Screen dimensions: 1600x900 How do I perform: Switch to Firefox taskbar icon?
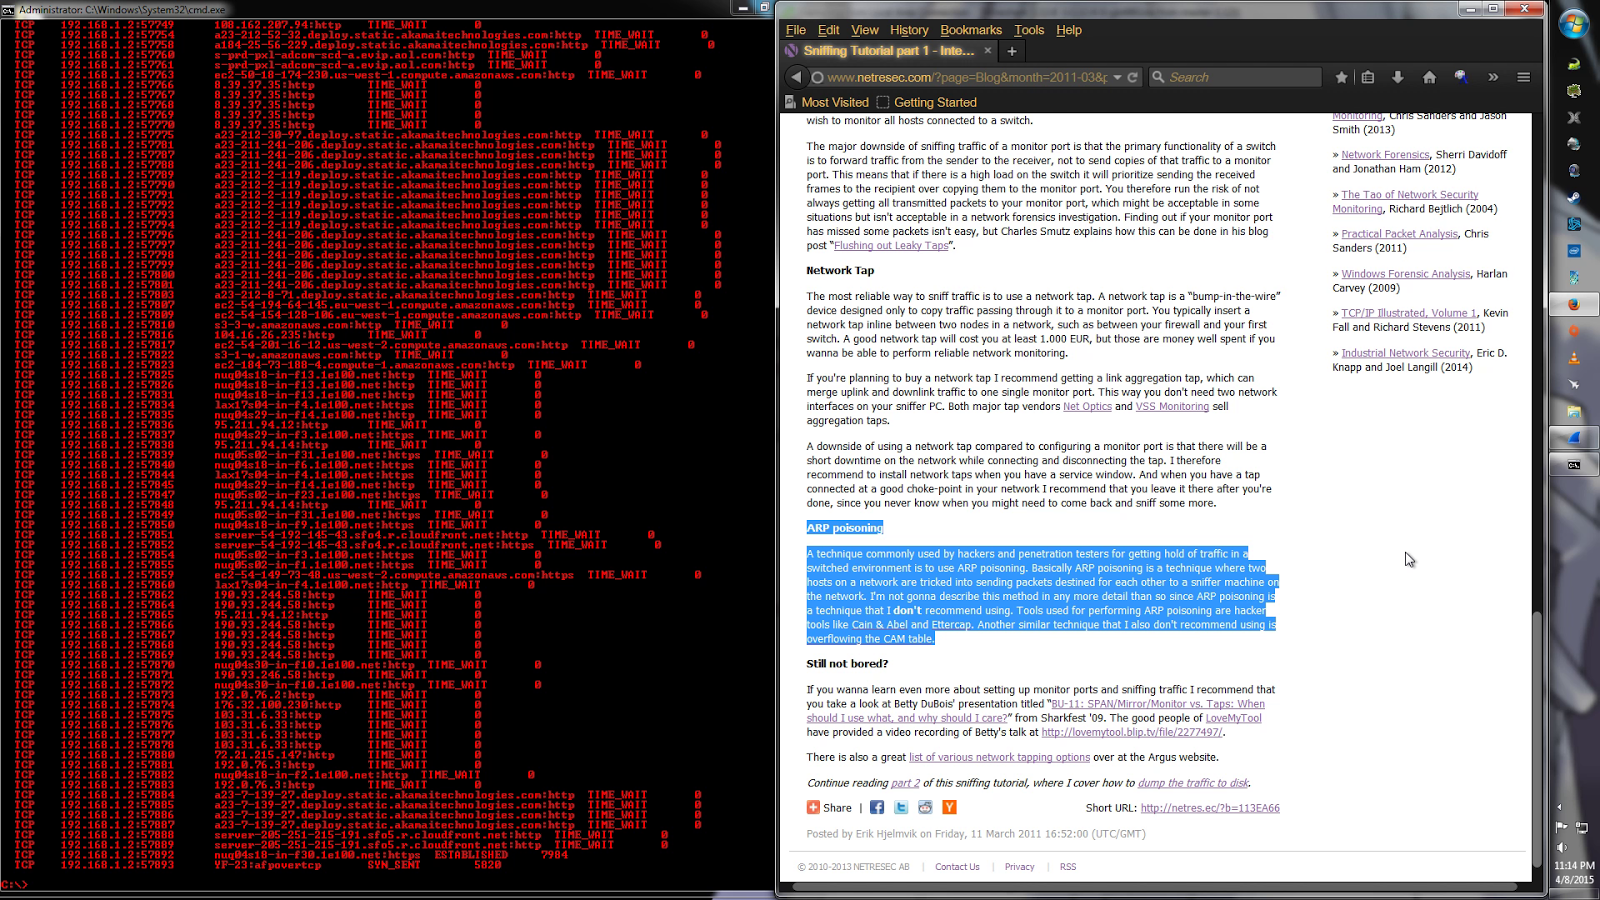click(1574, 304)
